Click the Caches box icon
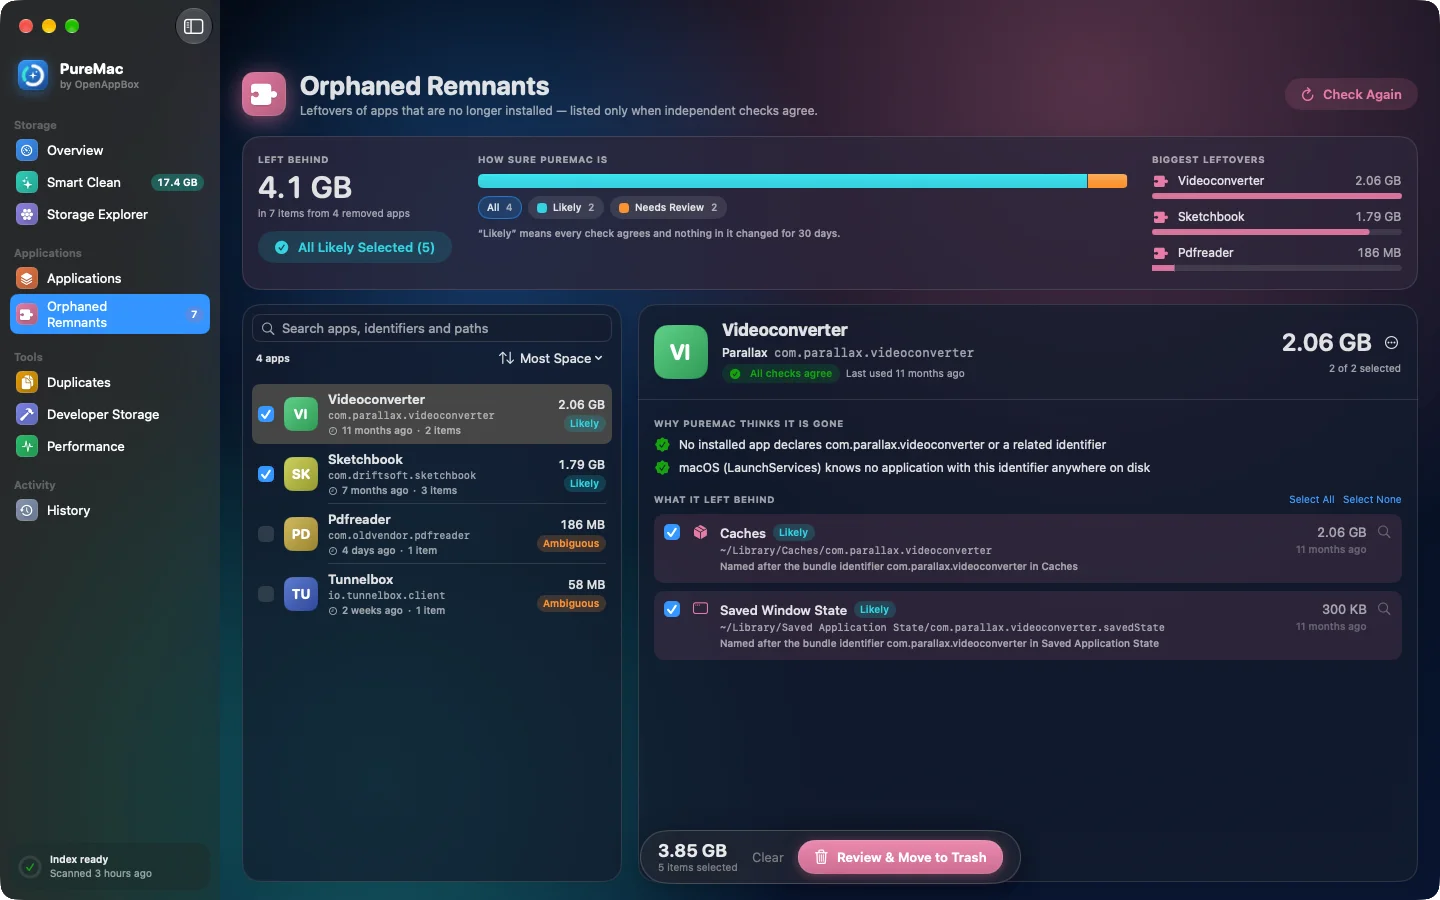Image resolution: width=1440 pixels, height=900 pixels. (701, 532)
